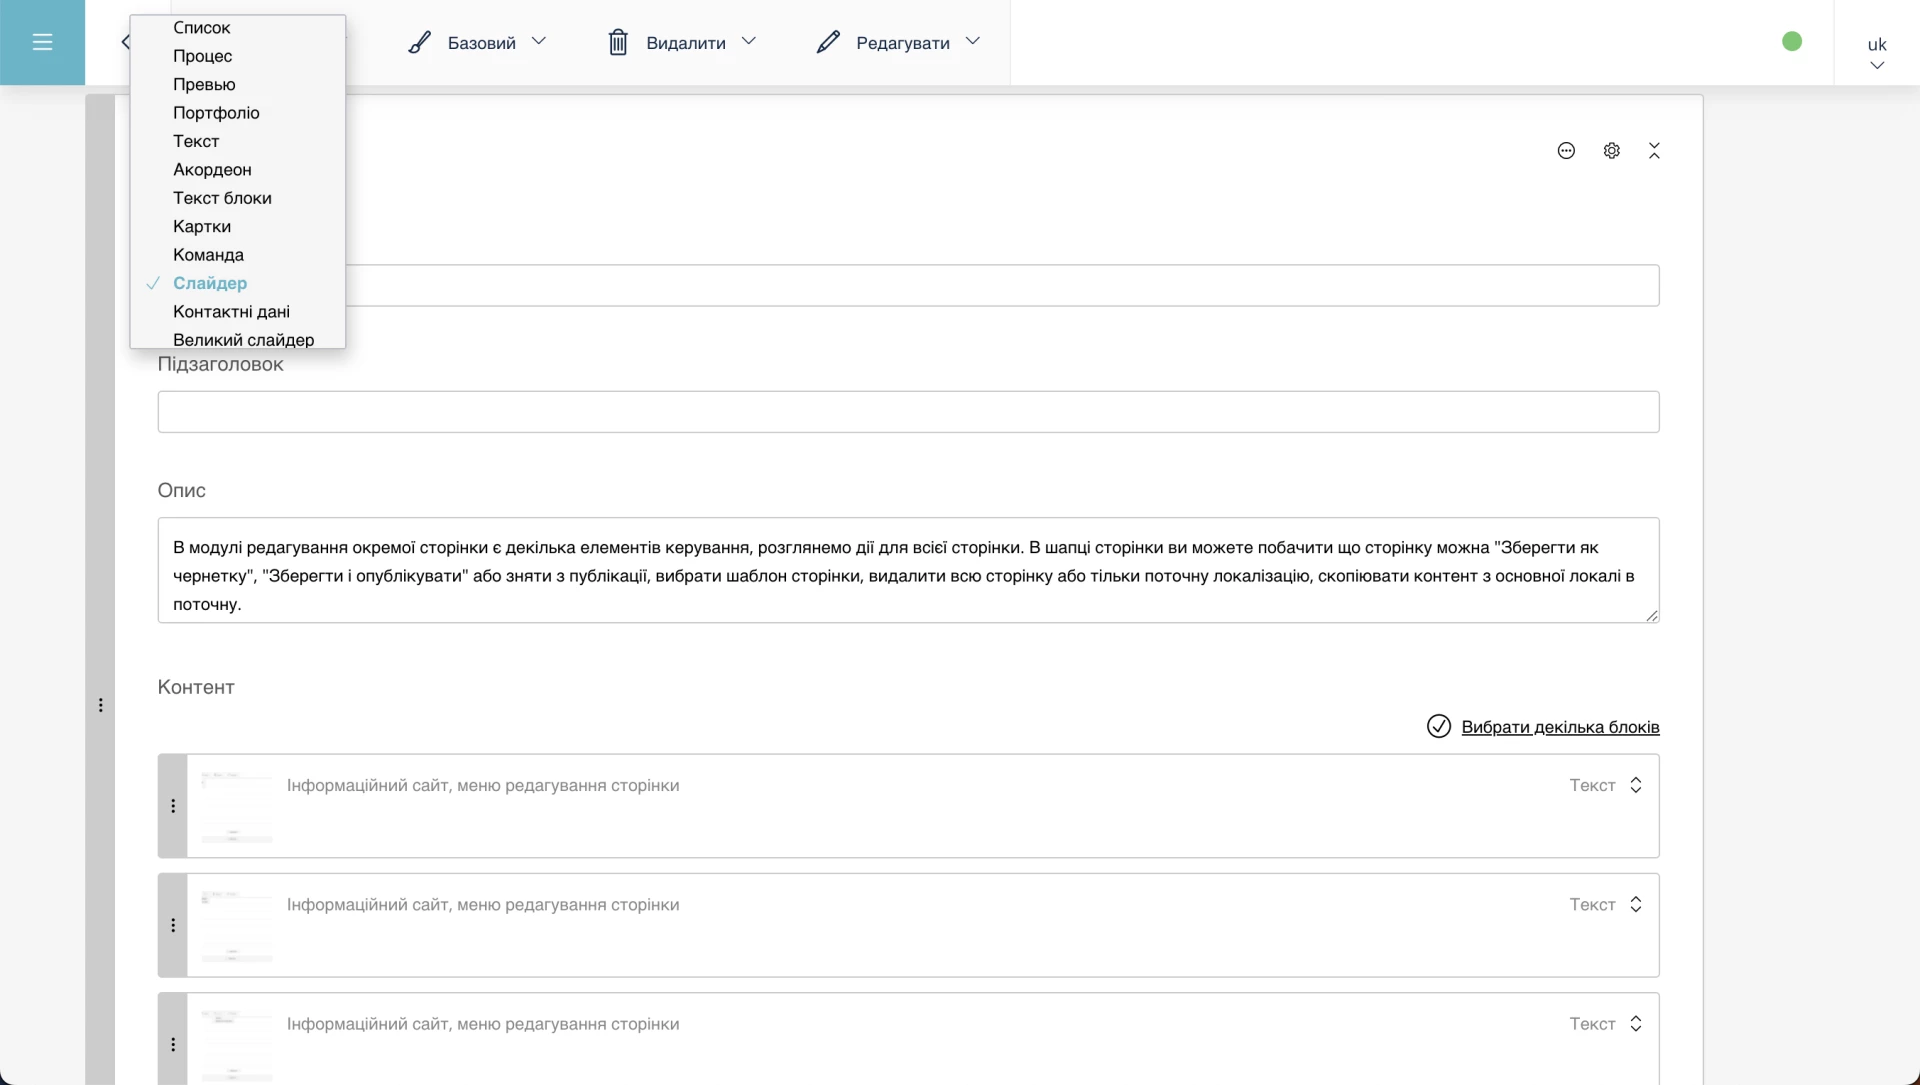Open block settings gear icon
This screenshot has height=1085, width=1920.
point(1611,151)
